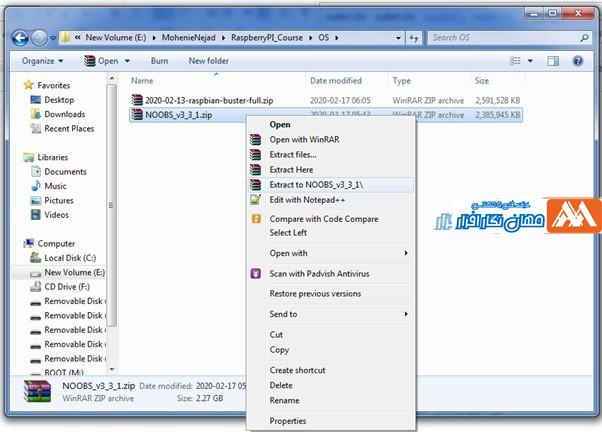Choose Extract files... in context menu

293,154
